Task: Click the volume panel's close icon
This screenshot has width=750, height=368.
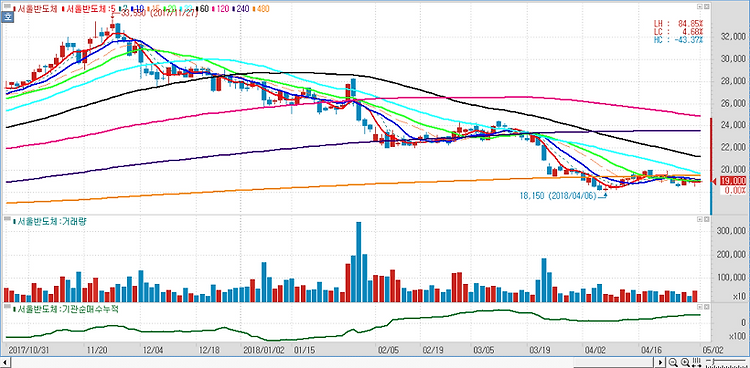Action: tap(706, 219)
